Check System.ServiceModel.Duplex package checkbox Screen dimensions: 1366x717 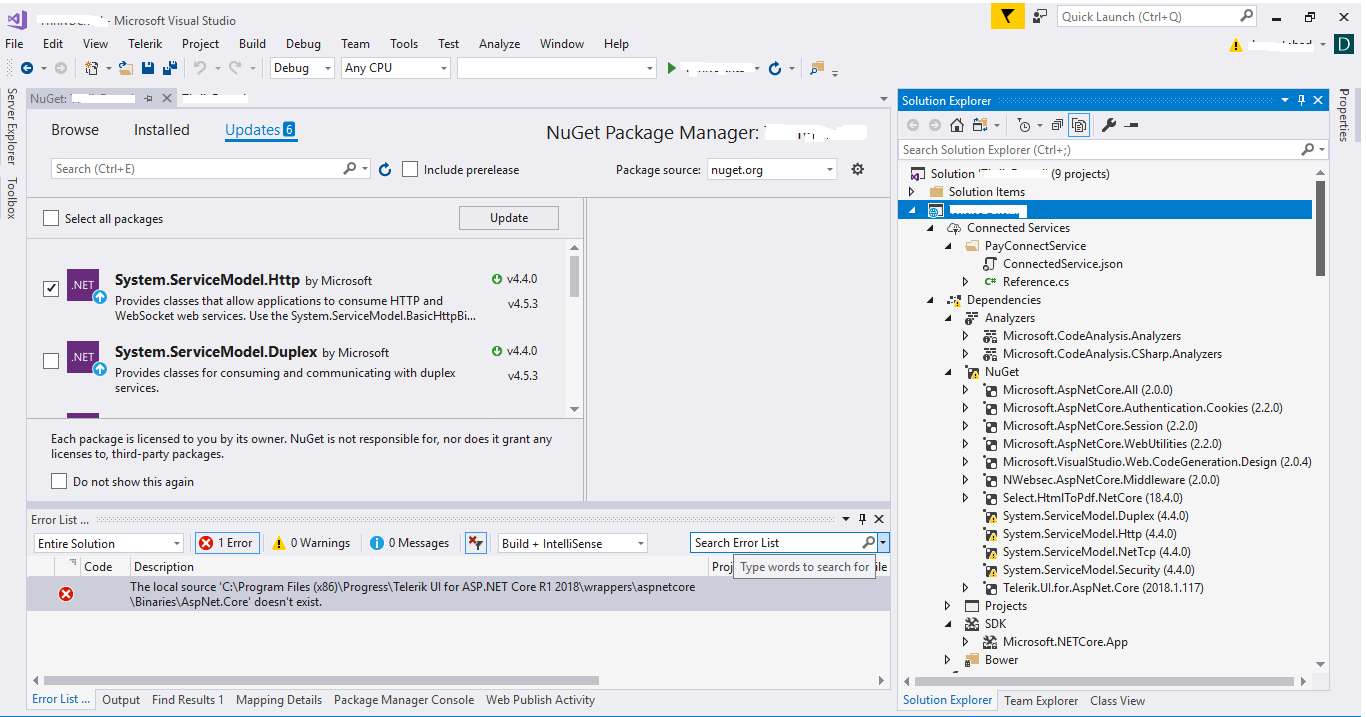point(51,361)
